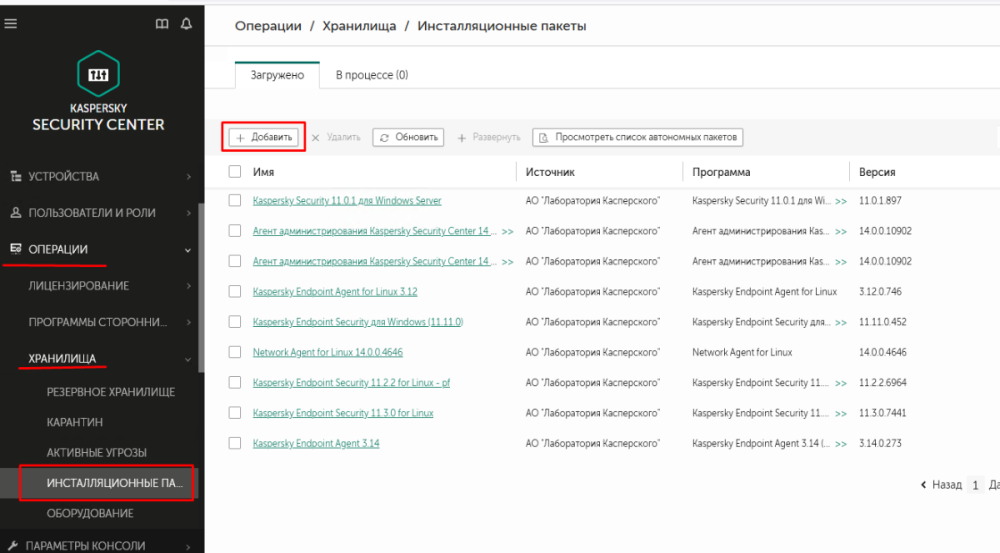Screen dimensions: 1000x553
Task: Collapse the Хранилища section chevron
Action: 188,360
